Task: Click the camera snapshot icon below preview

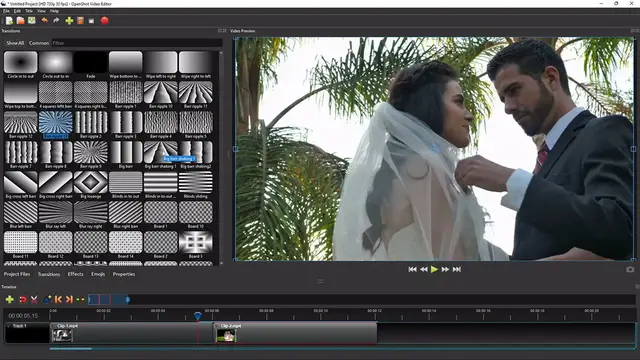Action: (630, 269)
